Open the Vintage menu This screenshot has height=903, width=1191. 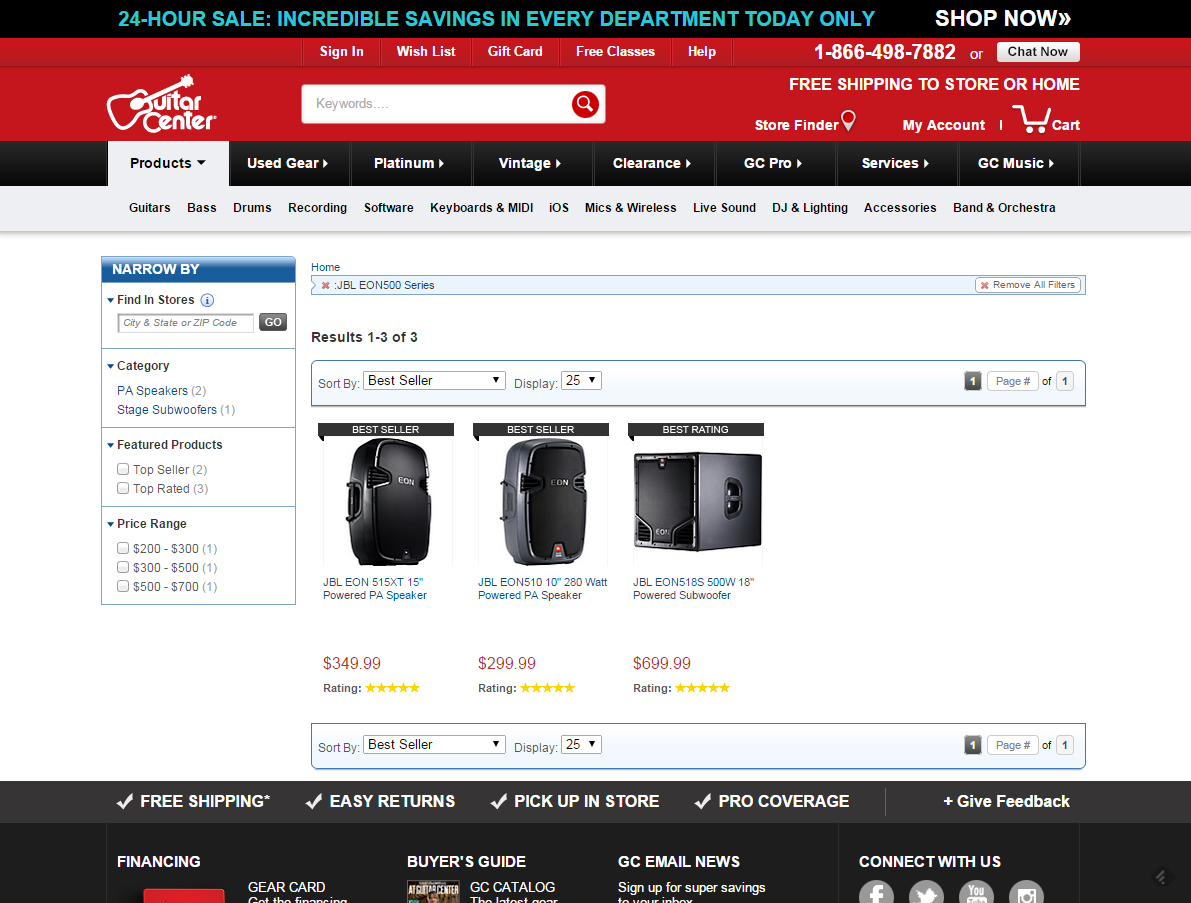pos(529,163)
